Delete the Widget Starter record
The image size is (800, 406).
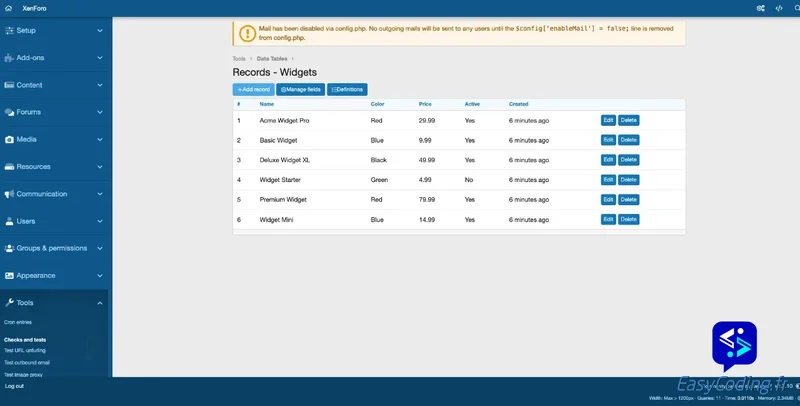(628, 180)
